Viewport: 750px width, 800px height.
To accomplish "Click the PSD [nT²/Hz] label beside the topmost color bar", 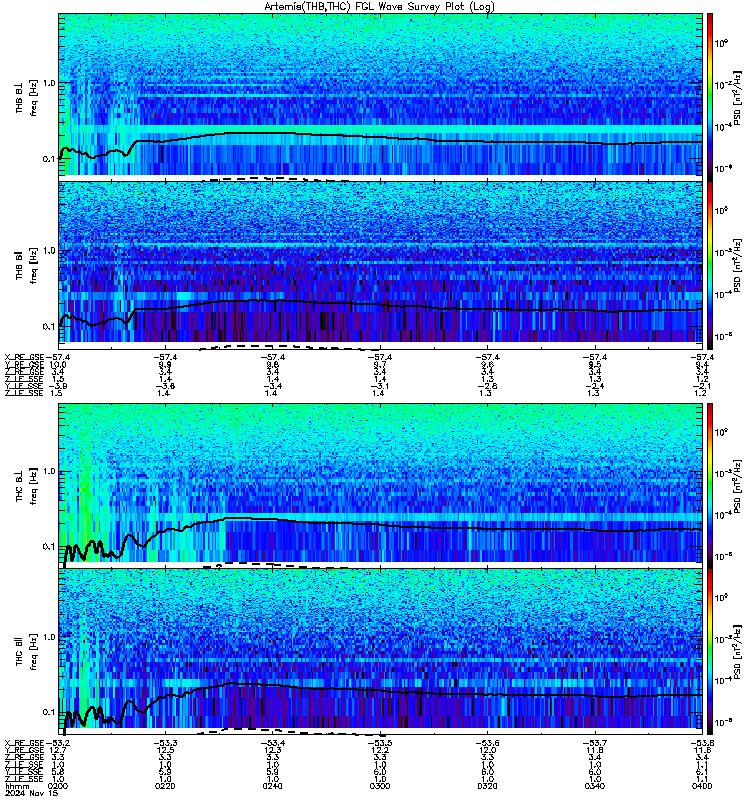I will pyautogui.click(x=739, y=97).
